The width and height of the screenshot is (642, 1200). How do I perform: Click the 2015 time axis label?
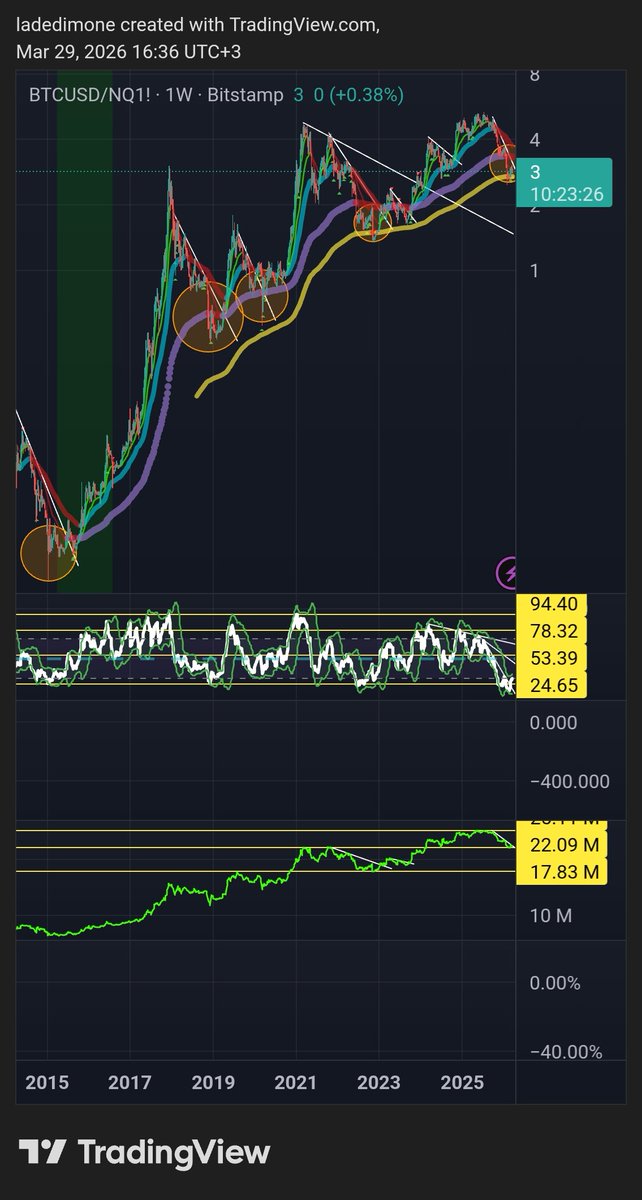pyautogui.click(x=47, y=1083)
